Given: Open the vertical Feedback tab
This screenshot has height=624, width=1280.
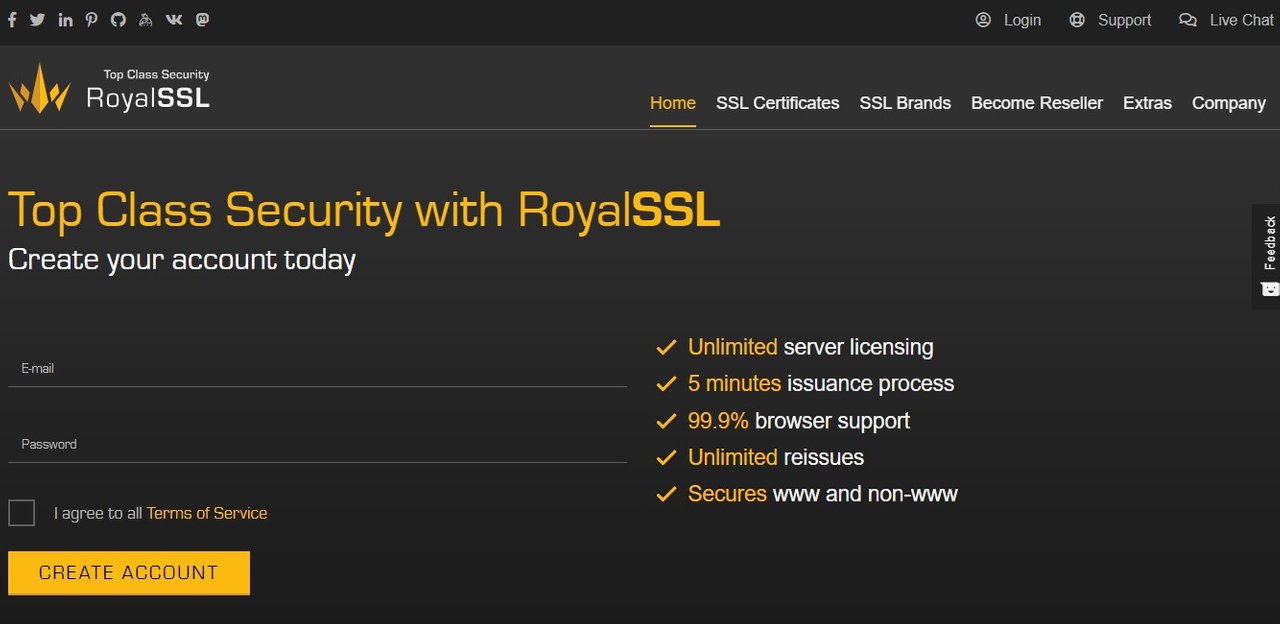Looking at the screenshot, I should point(1267,256).
